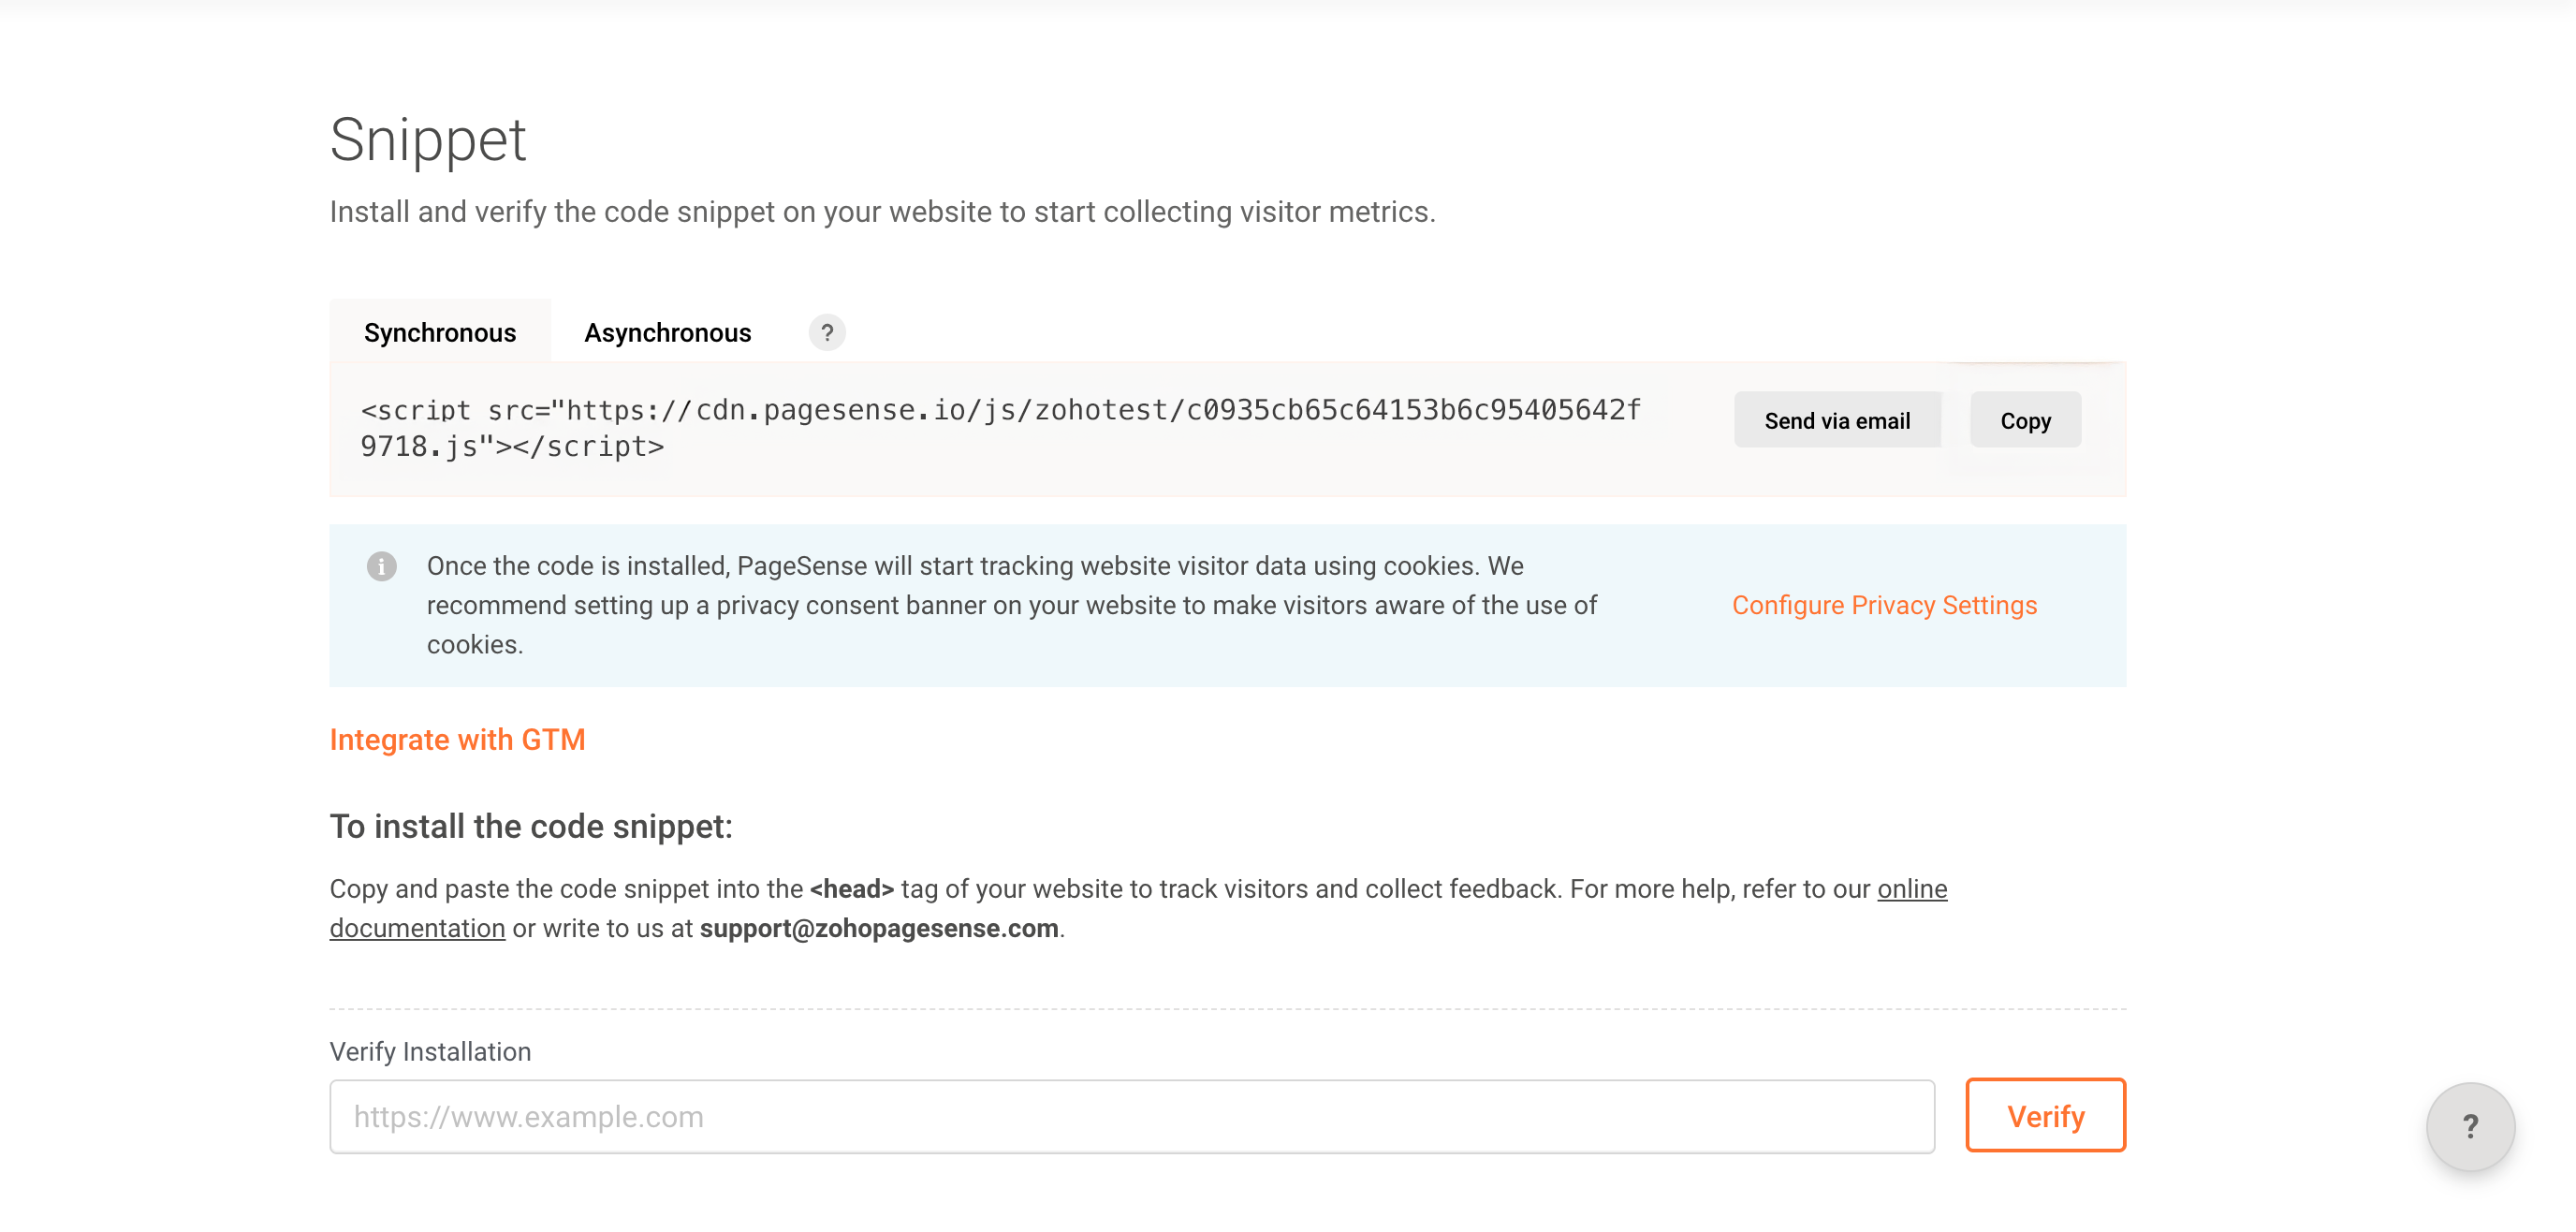Image resolution: width=2576 pixels, height=1232 pixels.
Task: Follow the online documentation link
Action: [1911, 889]
